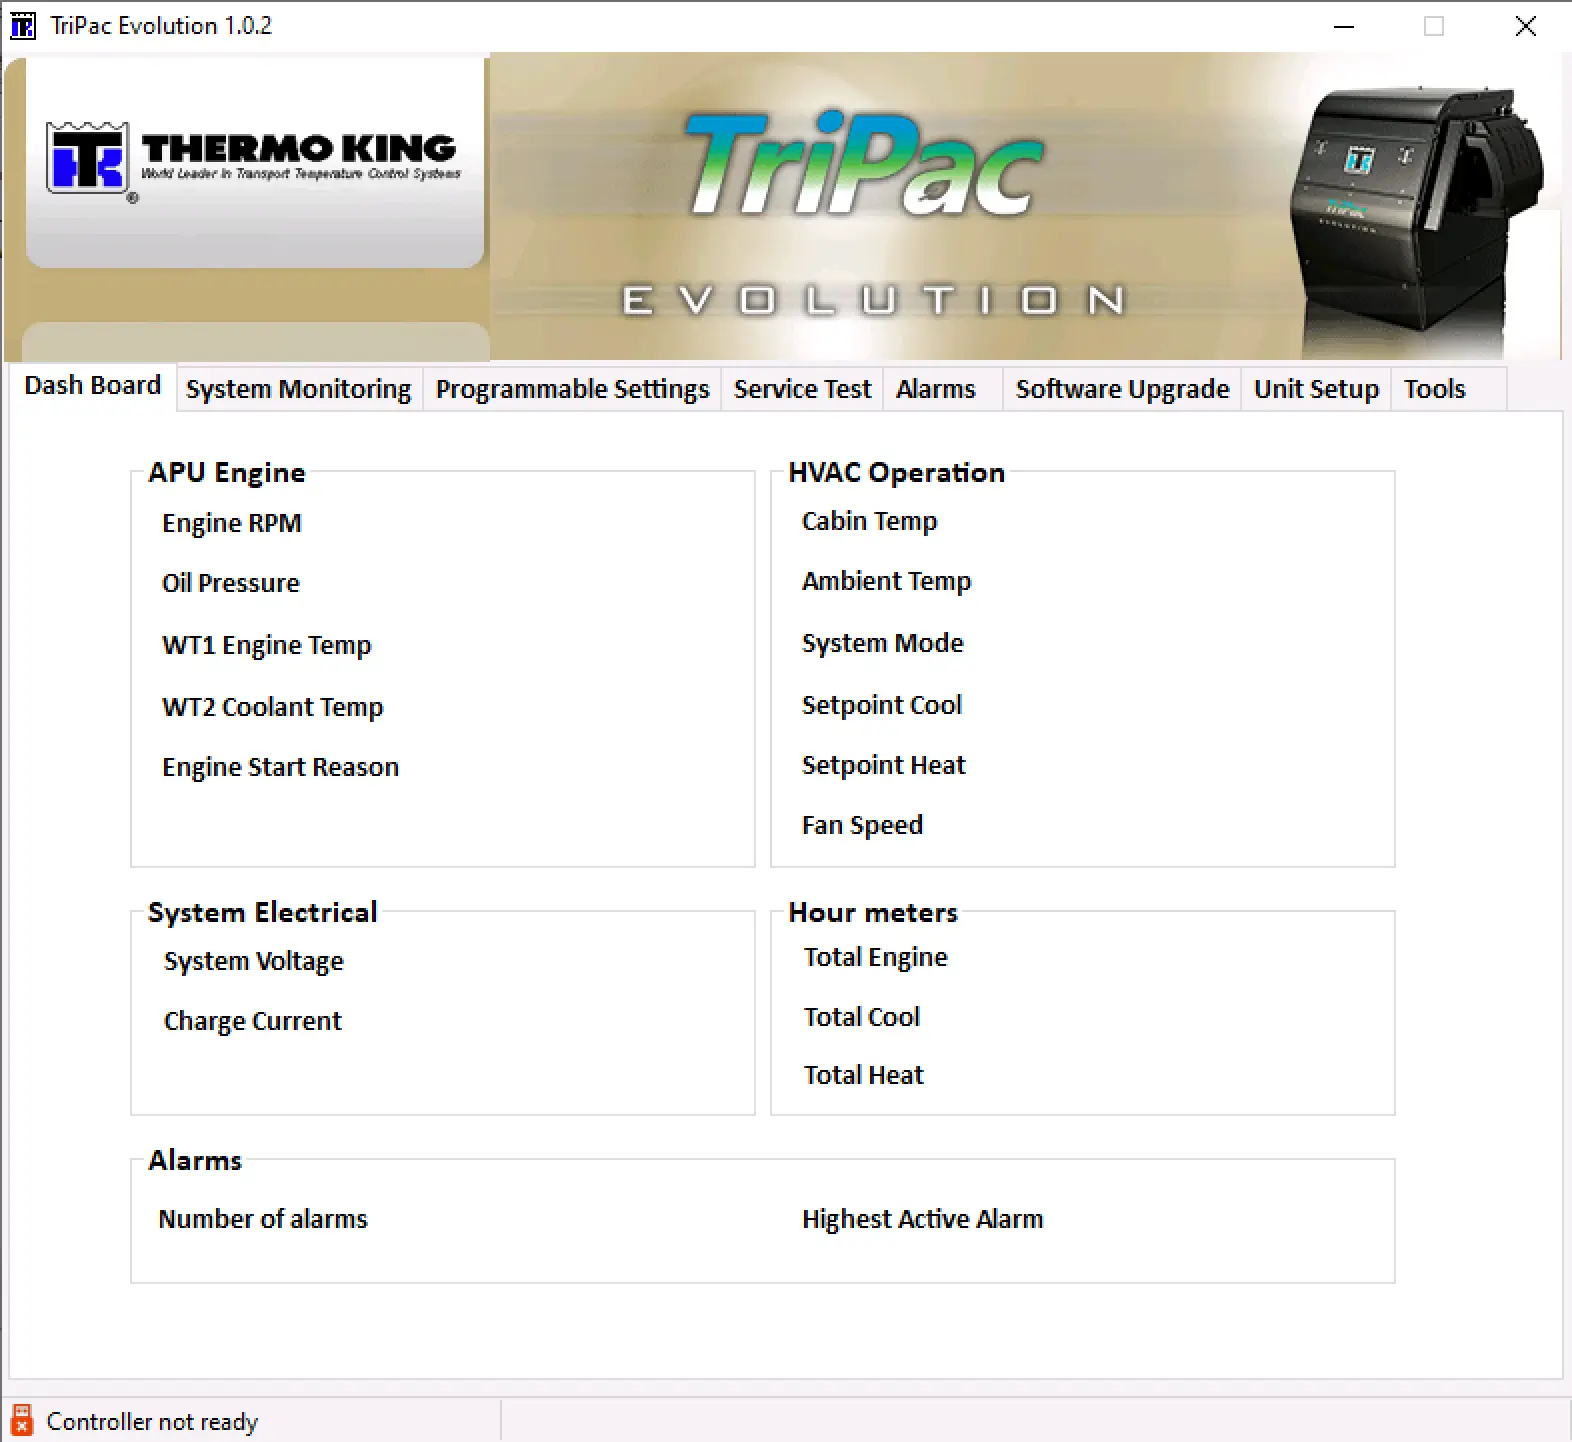The width and height of the screenshot is (1572, 1442).
Task: Switch to the Software Upgrade tab
Action: 1122,389
